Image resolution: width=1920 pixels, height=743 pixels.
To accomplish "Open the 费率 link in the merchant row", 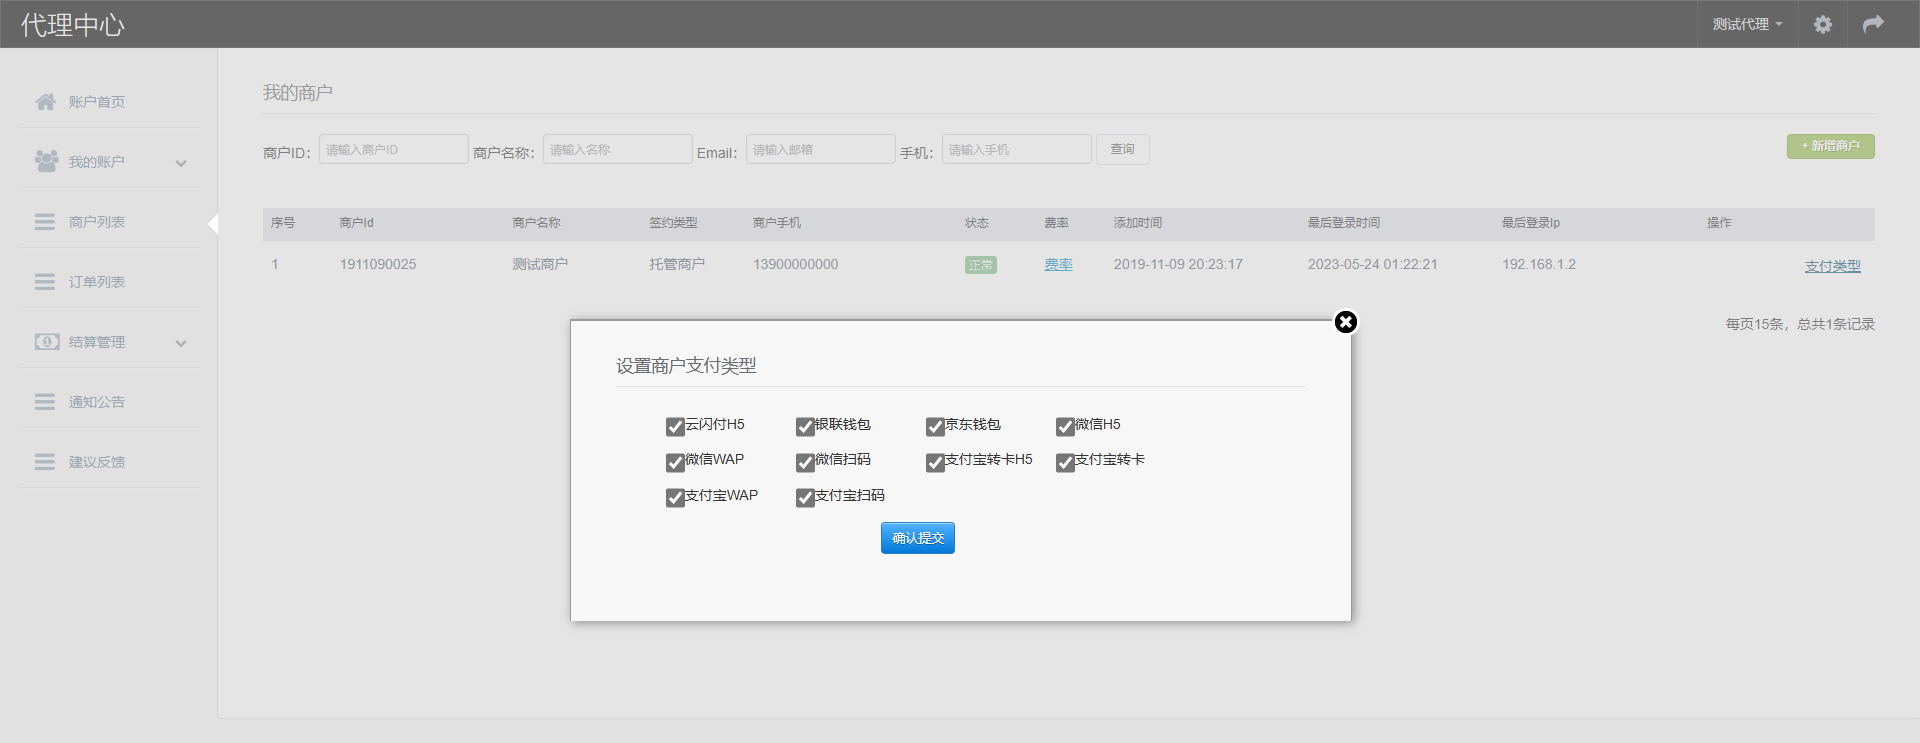I will point(1058,265).
